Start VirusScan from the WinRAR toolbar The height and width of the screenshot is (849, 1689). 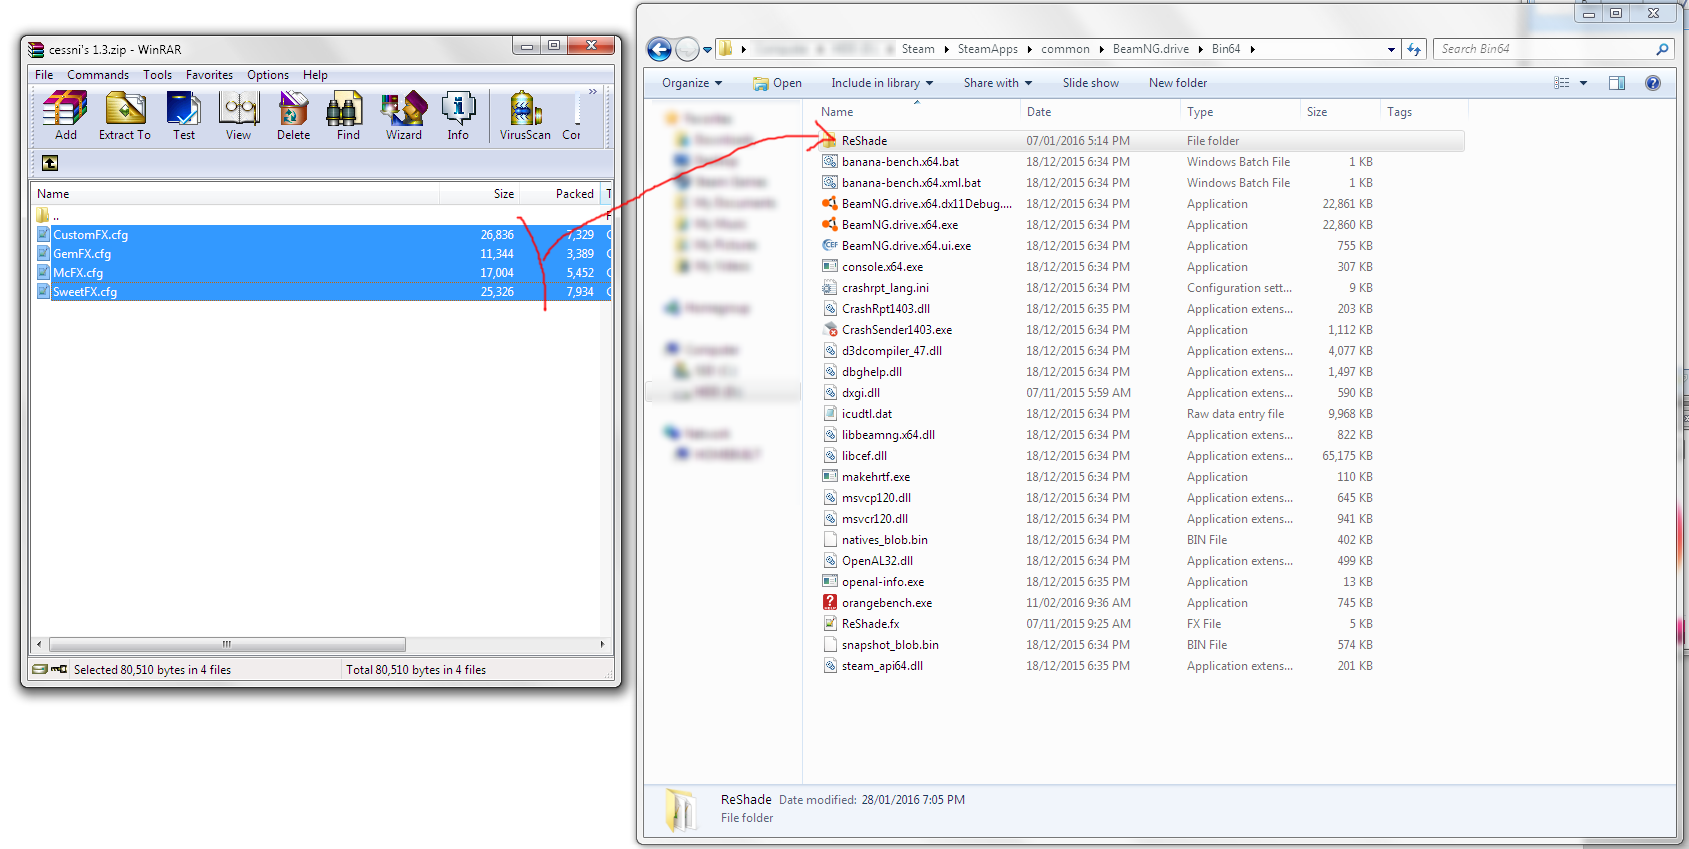coord(525,115)
